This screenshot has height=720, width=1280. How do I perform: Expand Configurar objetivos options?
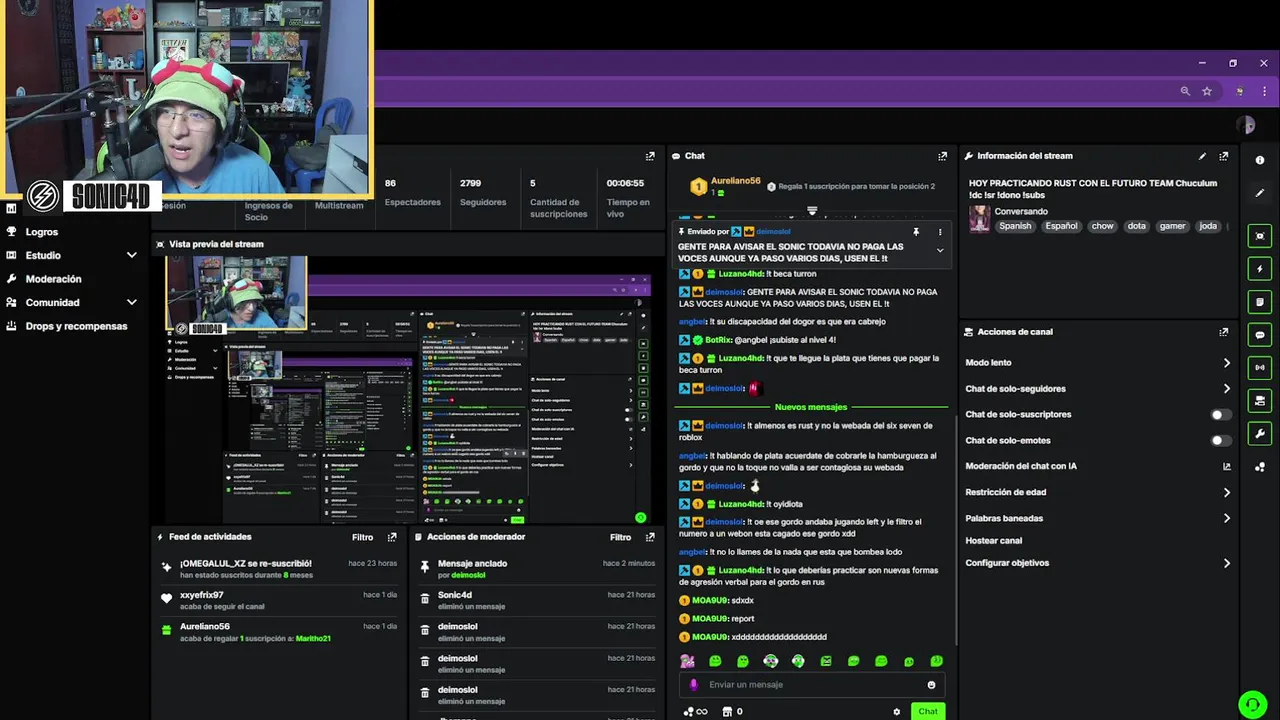point(1227,563)
